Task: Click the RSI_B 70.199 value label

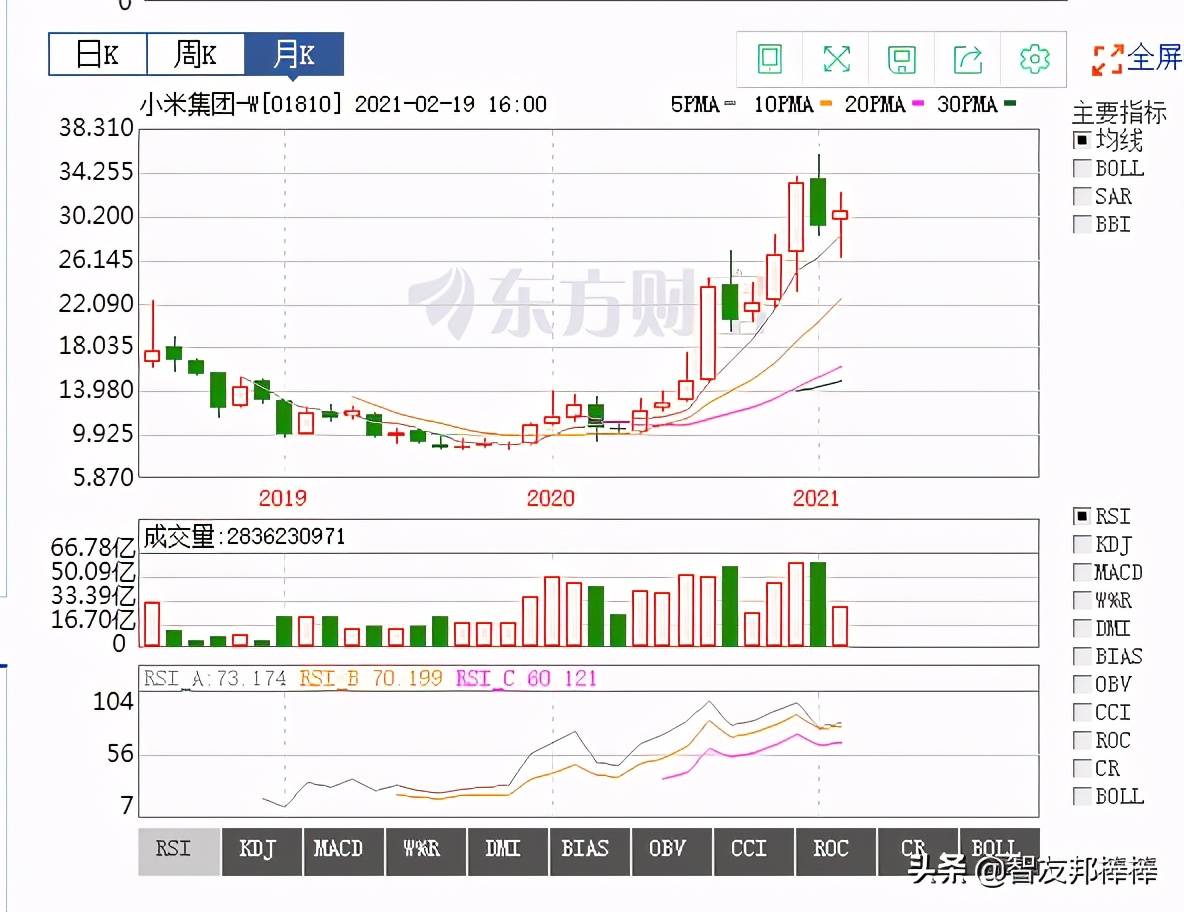Action: coord(371,678)
